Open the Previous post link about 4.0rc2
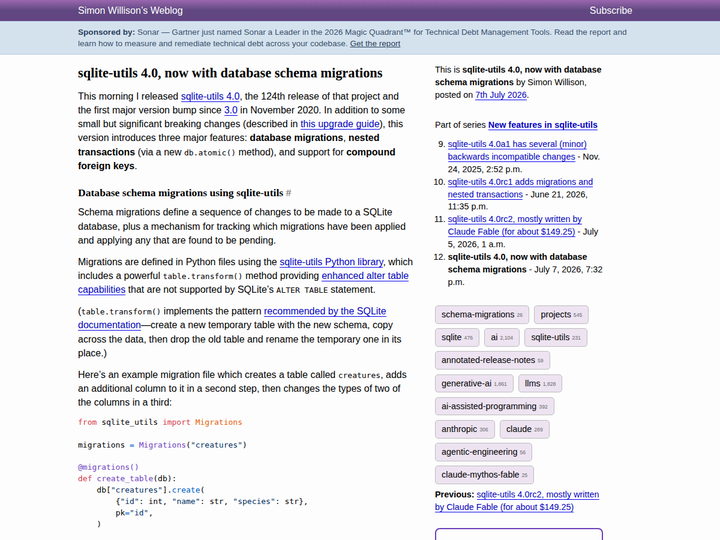 (517, 501)
